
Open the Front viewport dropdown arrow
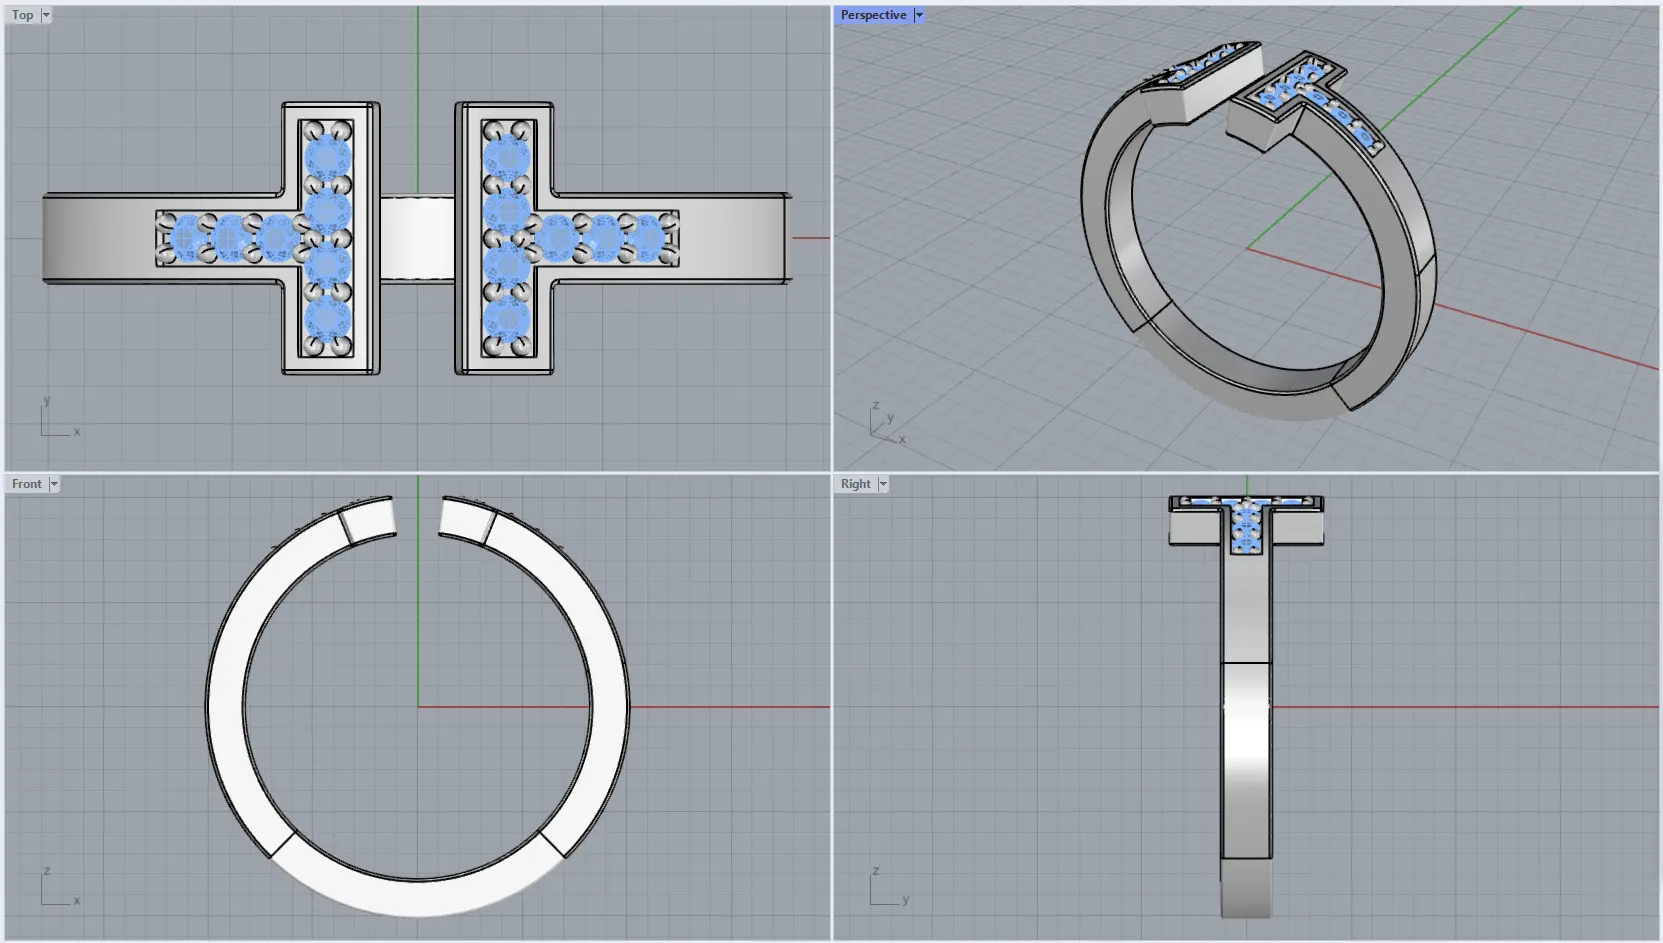[54, 484]
